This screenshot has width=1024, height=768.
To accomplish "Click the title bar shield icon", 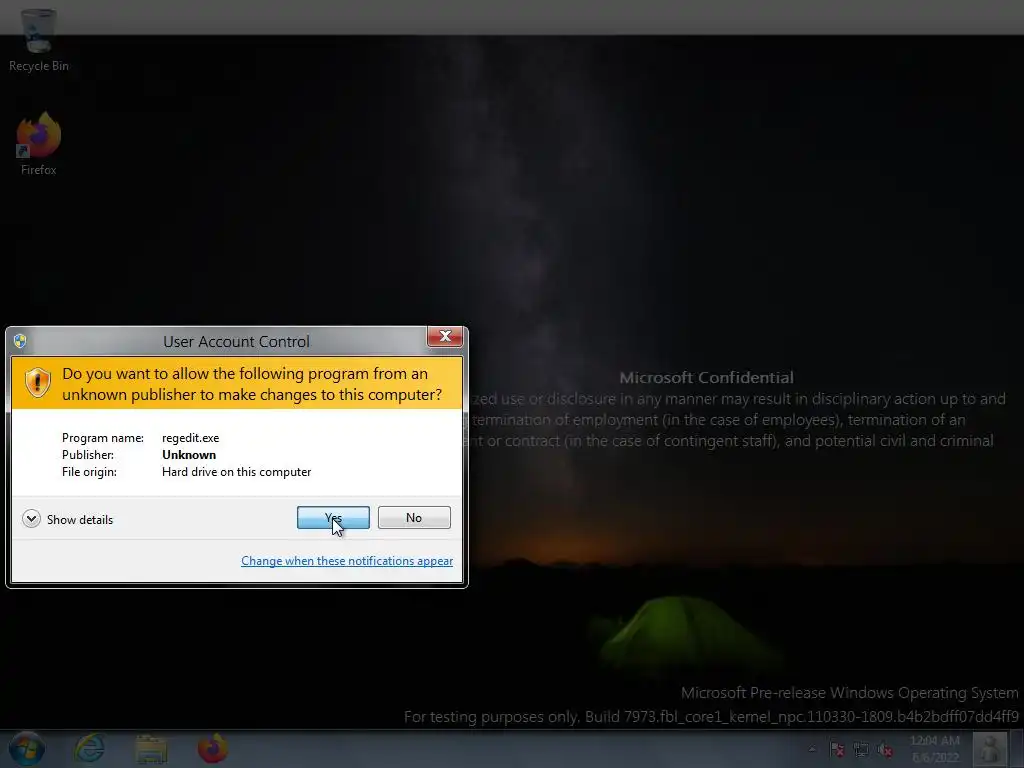I will 20,341.
